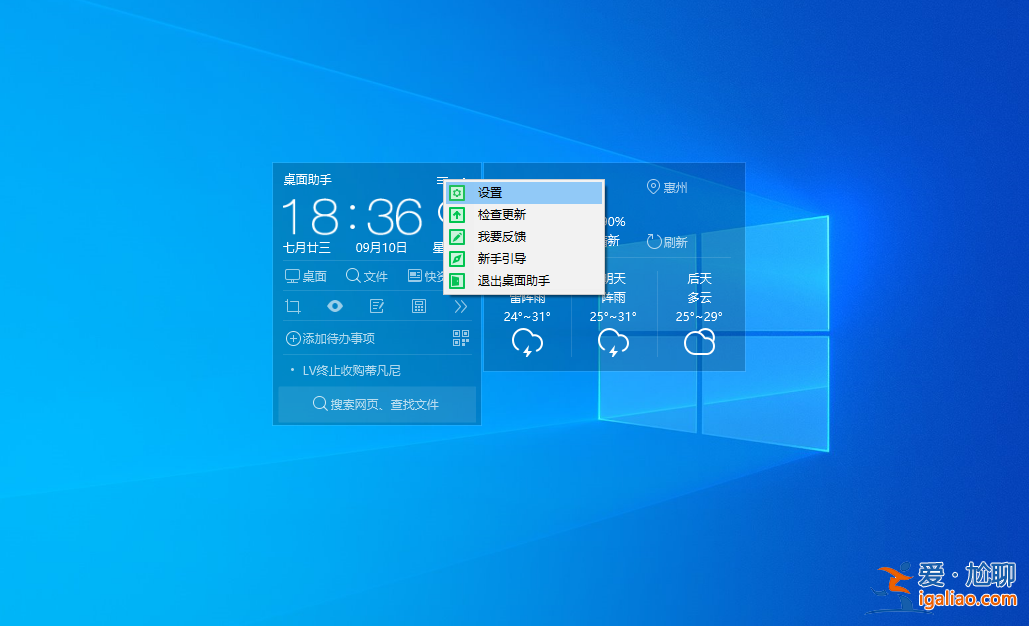Click the QR code icon near 添加待办事项
1029x626 pixels.
pos(460,337)
